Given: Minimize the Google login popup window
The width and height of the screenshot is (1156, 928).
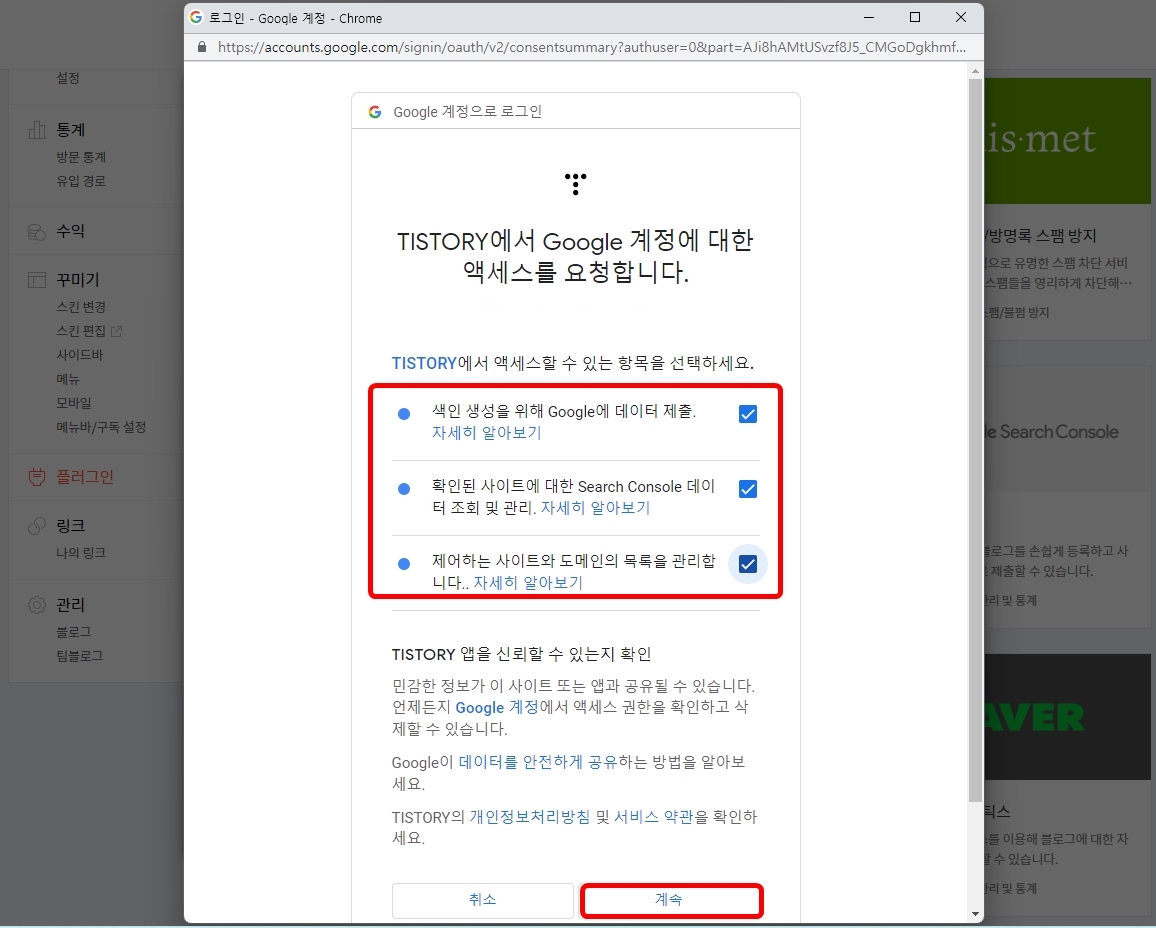Looking at the screenshot, I should pos(869,17).
